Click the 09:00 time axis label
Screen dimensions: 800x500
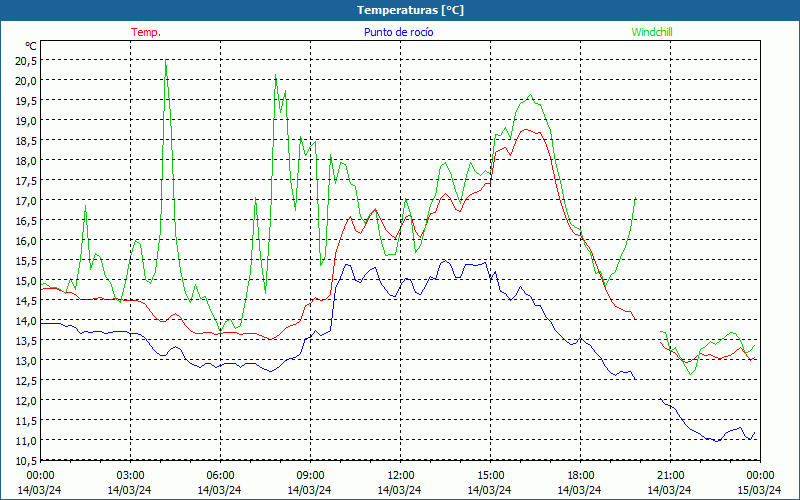[310, 475]
